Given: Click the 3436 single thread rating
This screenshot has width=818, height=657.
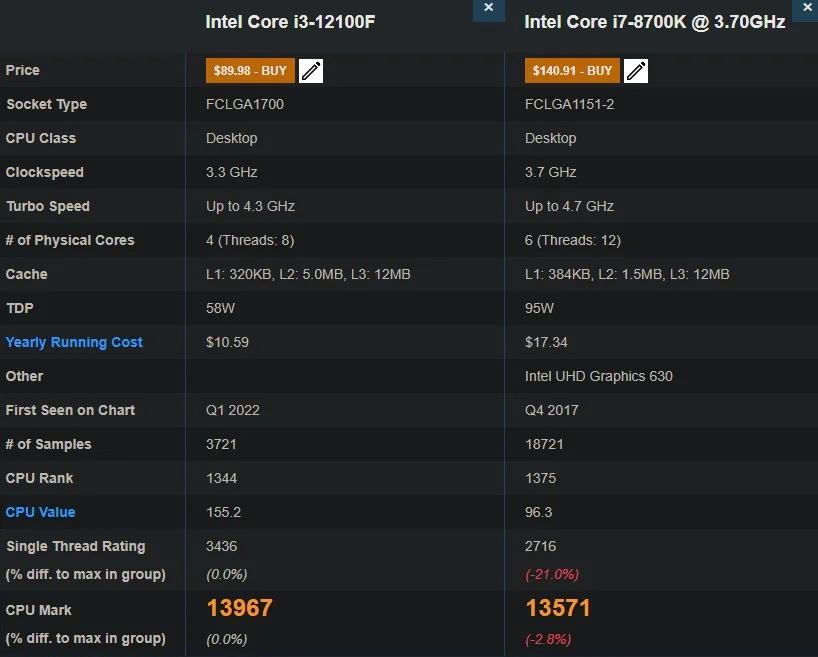Looking at the screenshot, I should [221, 546].
